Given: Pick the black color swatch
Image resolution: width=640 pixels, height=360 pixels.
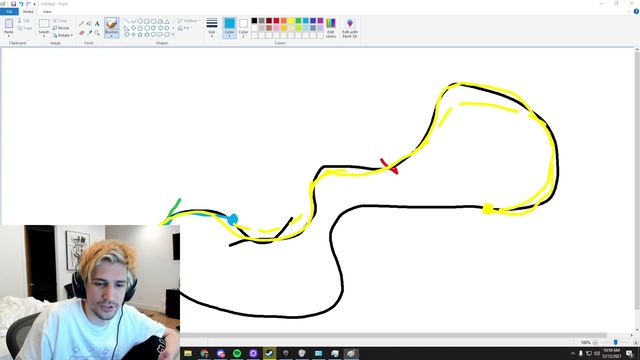Looking at the screenshot, I should coord(254,21).
